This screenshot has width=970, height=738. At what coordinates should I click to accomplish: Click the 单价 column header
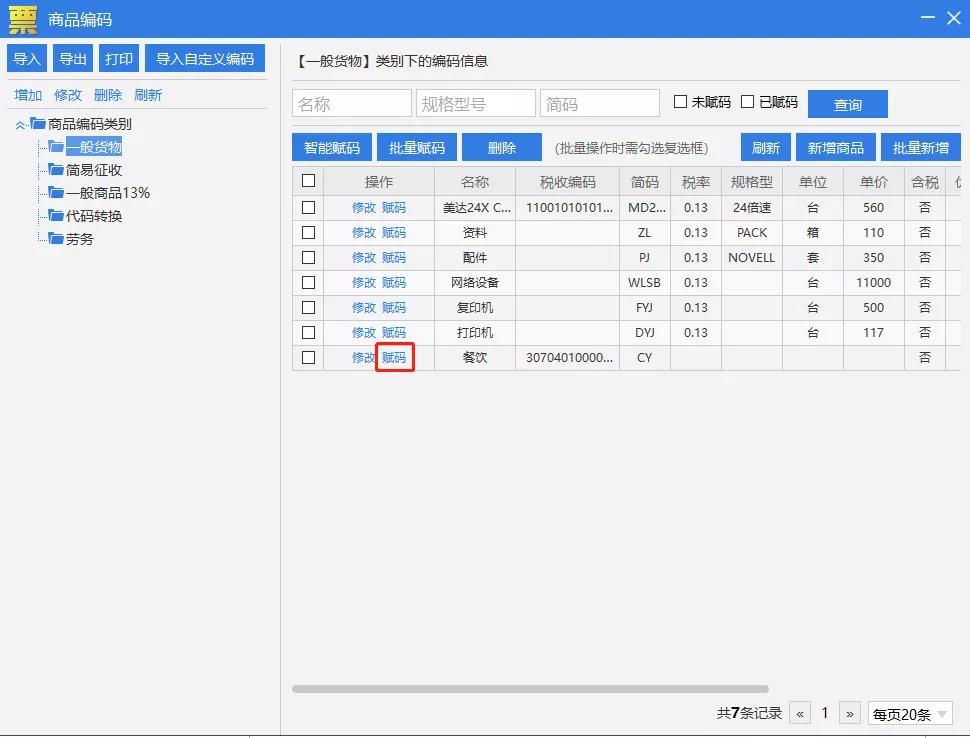pos(873,182)
